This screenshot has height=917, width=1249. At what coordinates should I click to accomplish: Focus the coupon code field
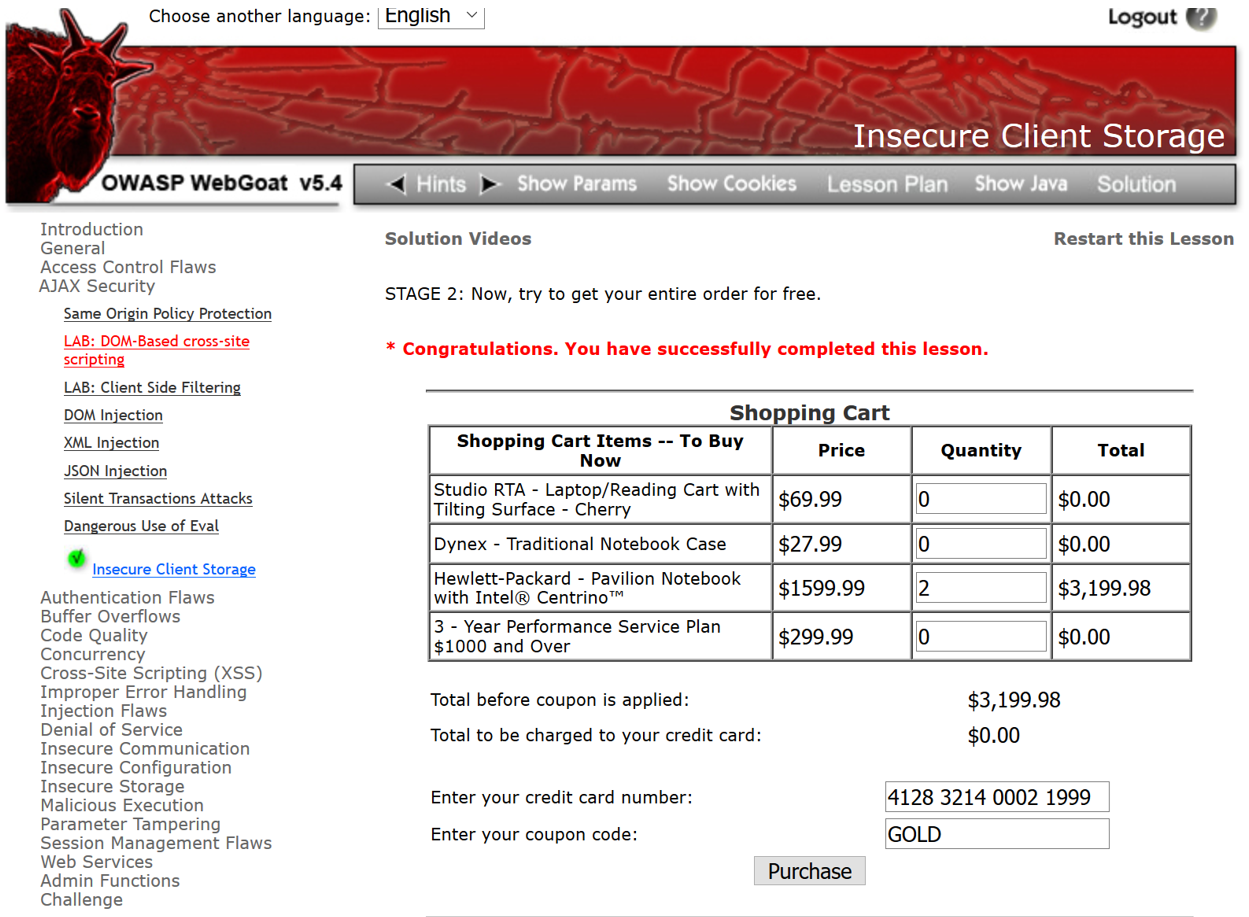point(997,834)
